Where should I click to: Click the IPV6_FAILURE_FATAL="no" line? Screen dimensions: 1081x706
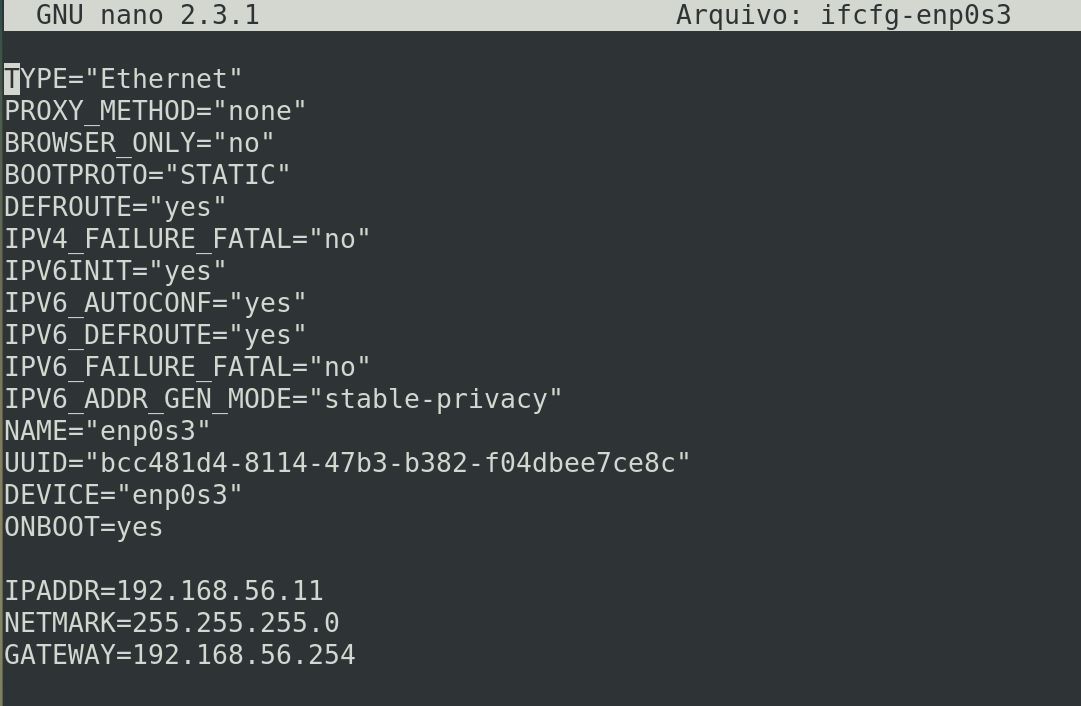pyautogui.click(x=187, y=367)
